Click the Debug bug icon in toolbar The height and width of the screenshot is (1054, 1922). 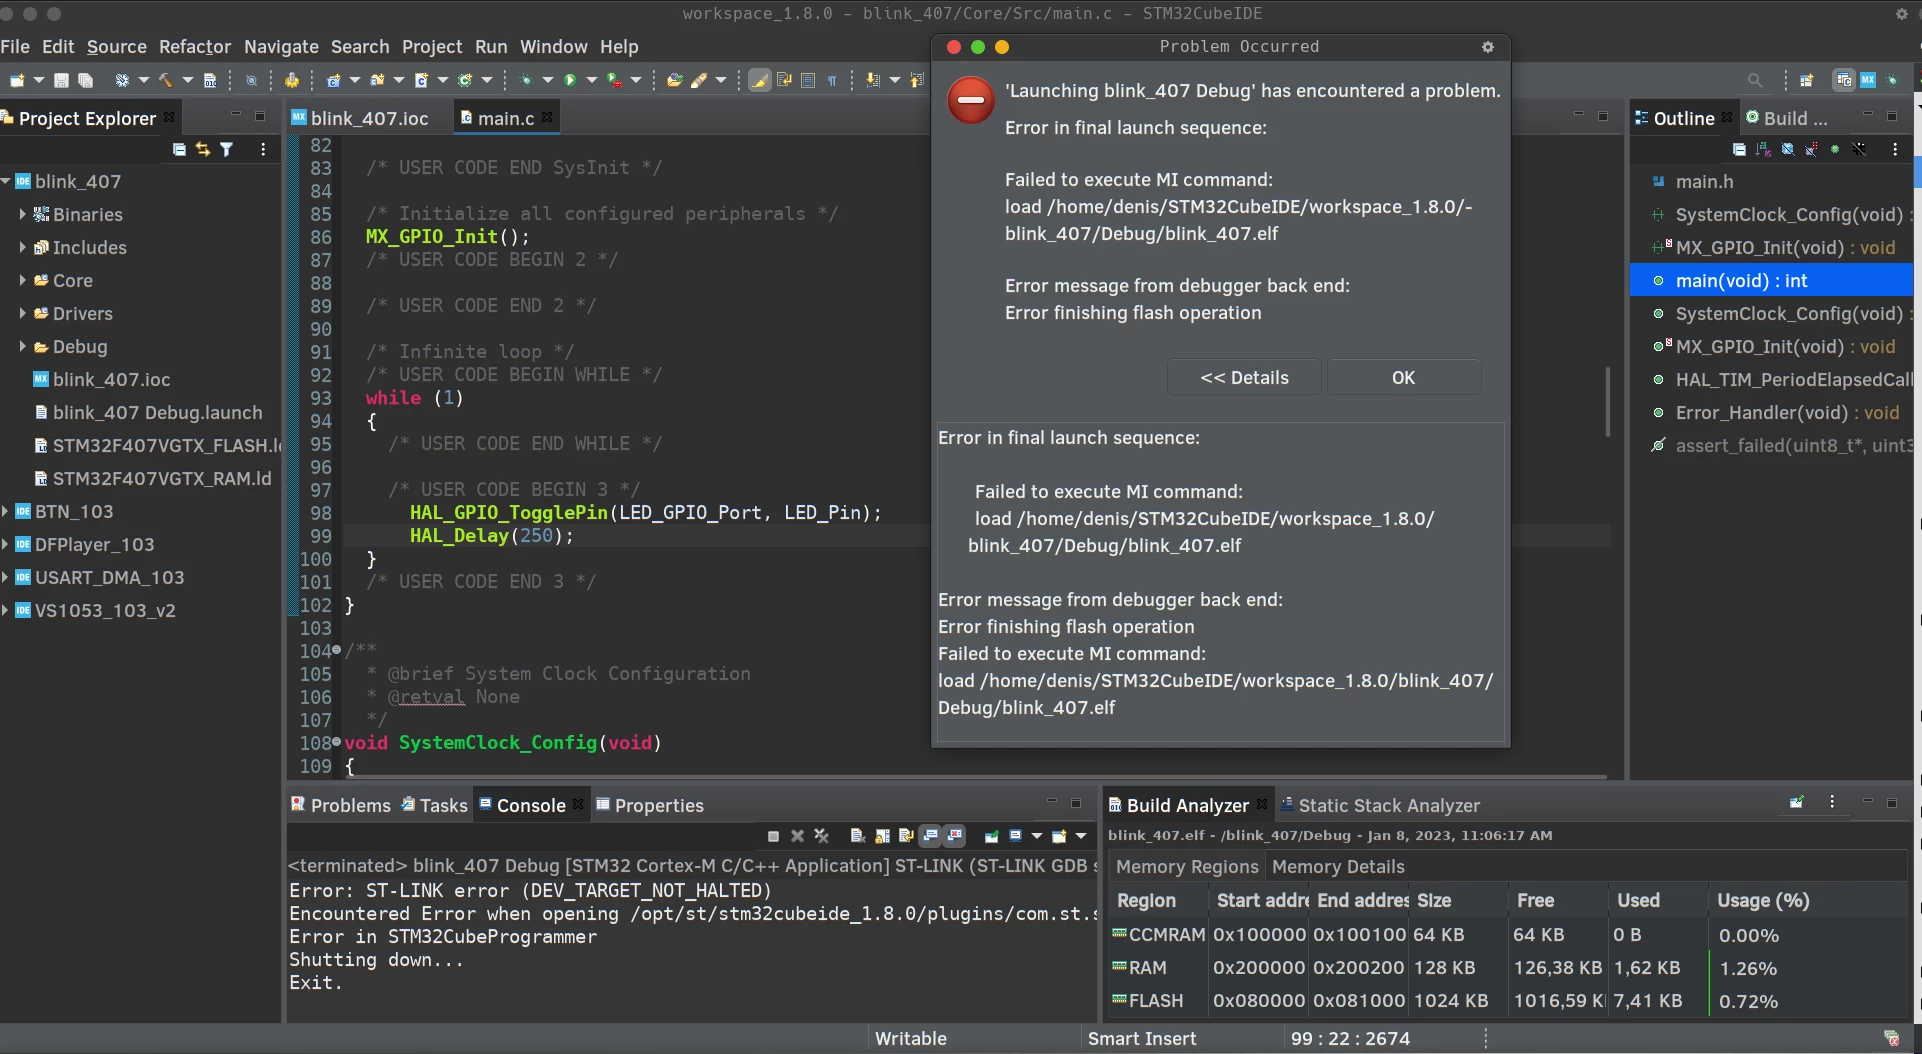pos(526,80)
